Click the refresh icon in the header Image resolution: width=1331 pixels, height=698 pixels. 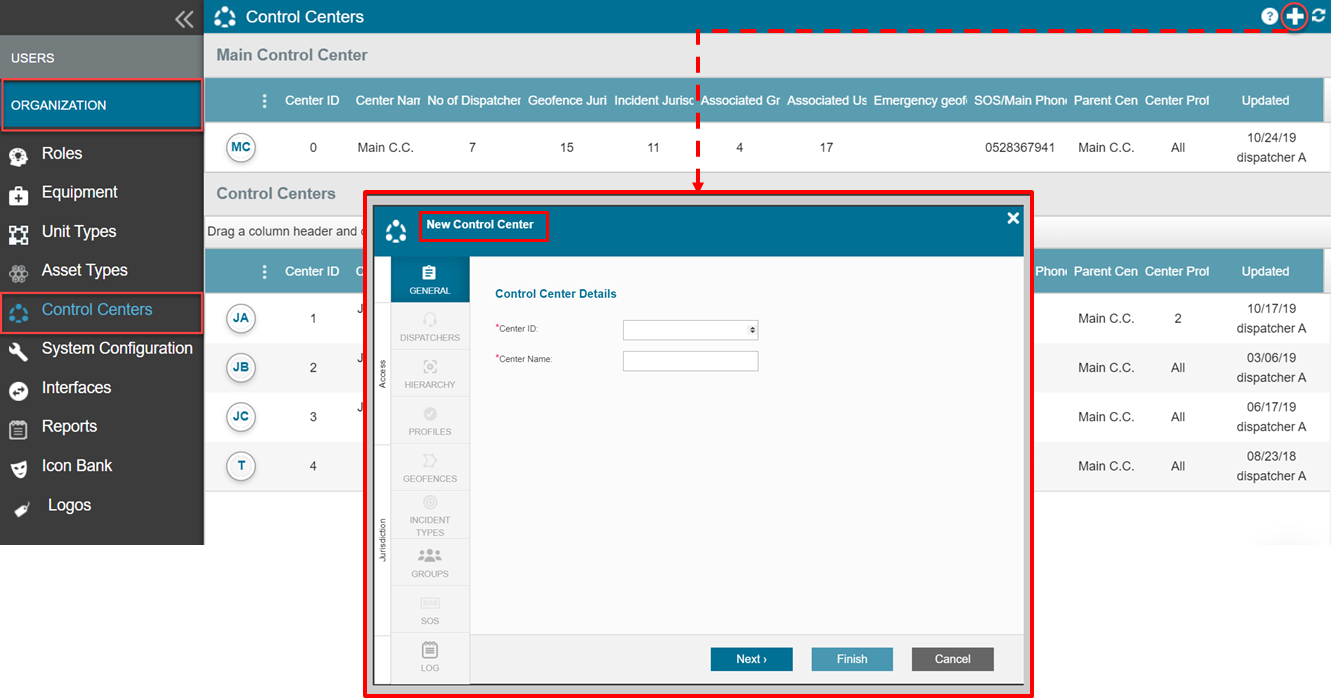tap(1319, 16)
